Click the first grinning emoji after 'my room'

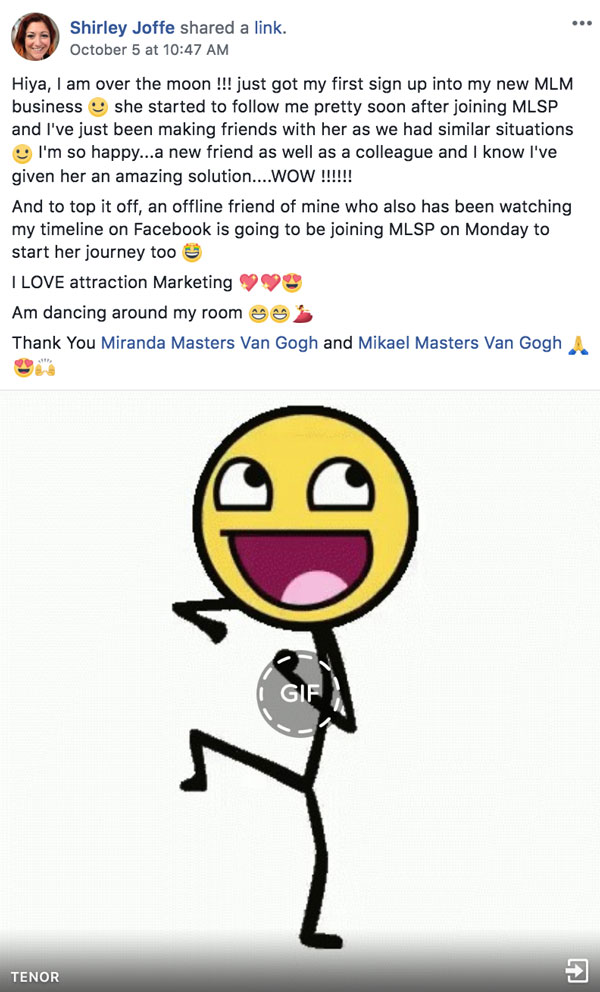tap(258, 313)
